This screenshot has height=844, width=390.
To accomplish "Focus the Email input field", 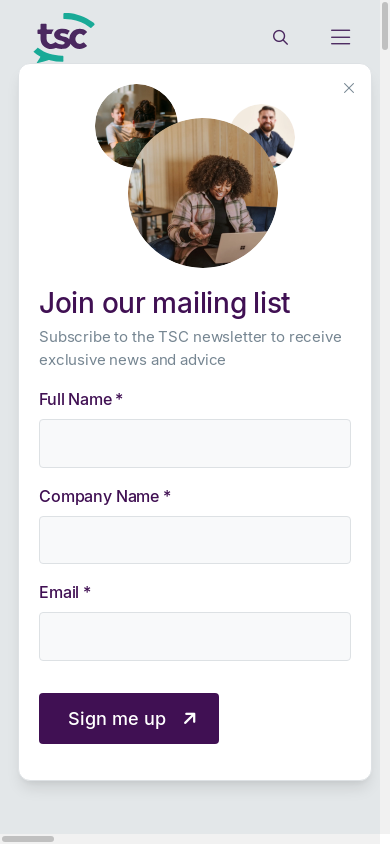I will point(195,636).
